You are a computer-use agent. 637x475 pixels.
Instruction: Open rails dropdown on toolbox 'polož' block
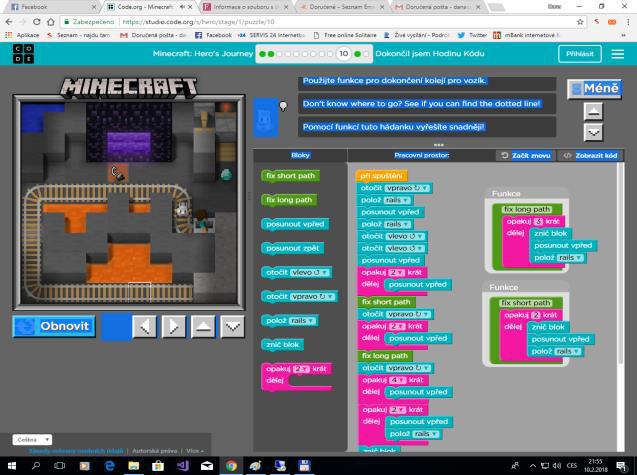(302, 321)
